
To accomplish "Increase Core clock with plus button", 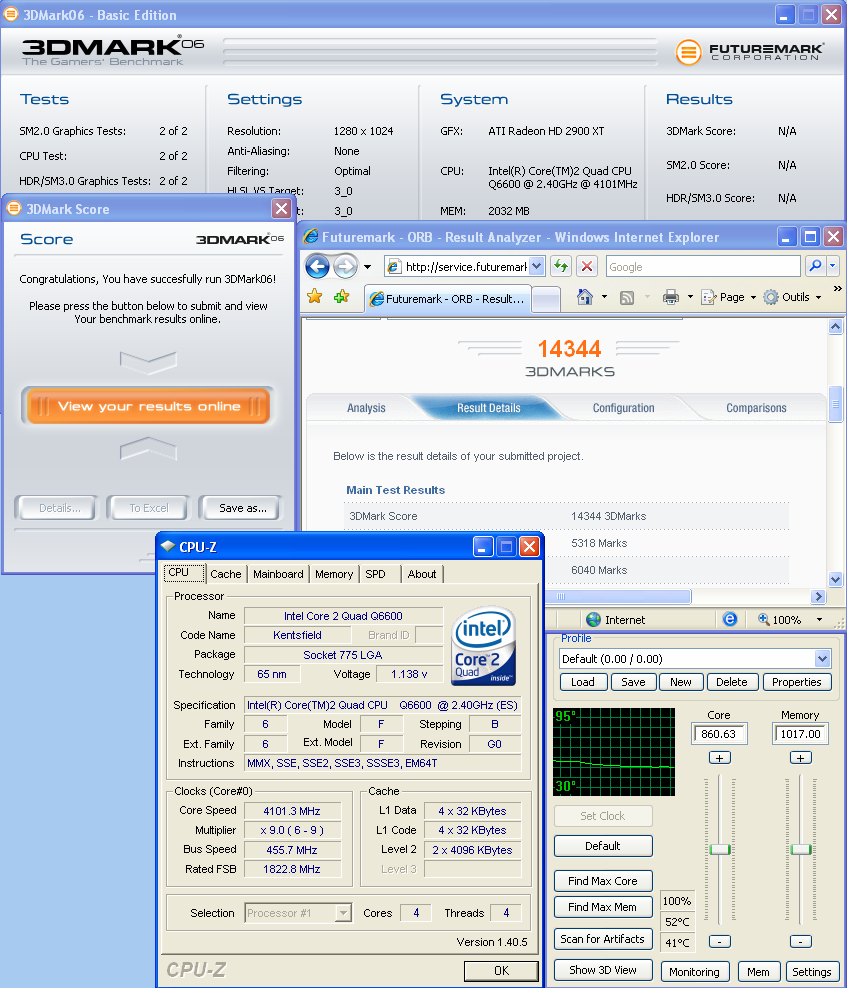I will (719, 758).
